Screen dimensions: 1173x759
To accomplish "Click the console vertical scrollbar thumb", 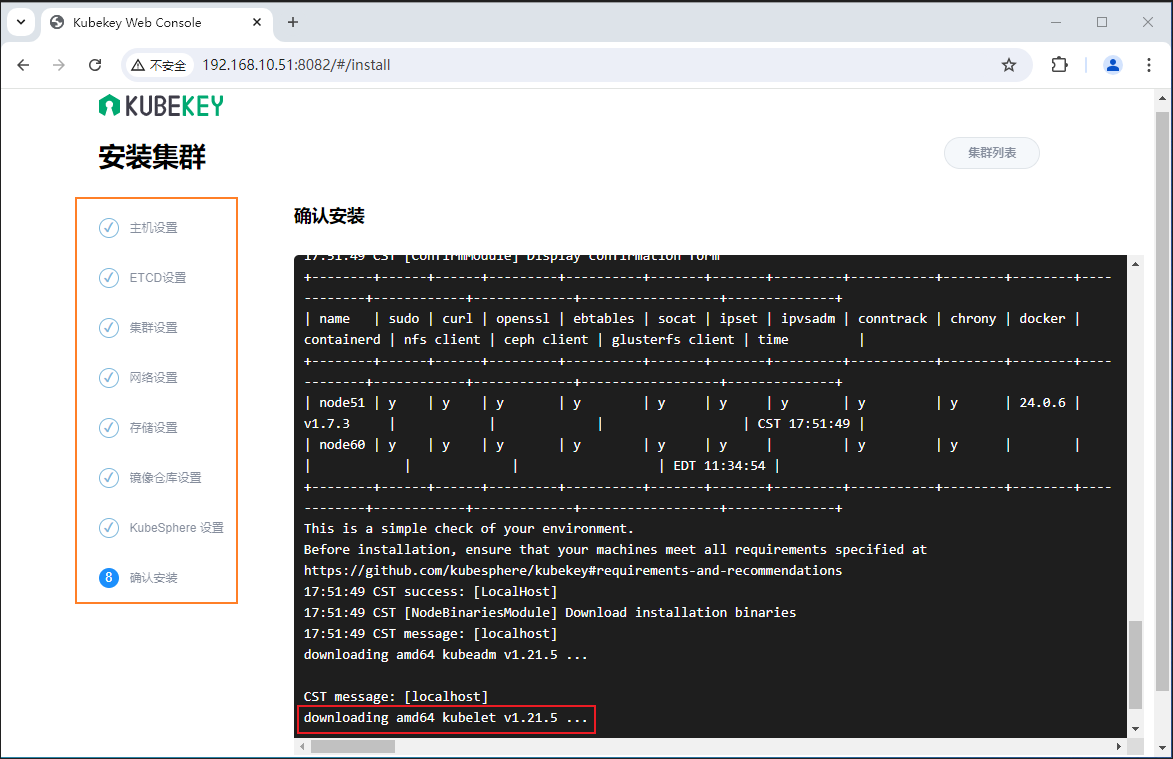I will point(1136,664).
